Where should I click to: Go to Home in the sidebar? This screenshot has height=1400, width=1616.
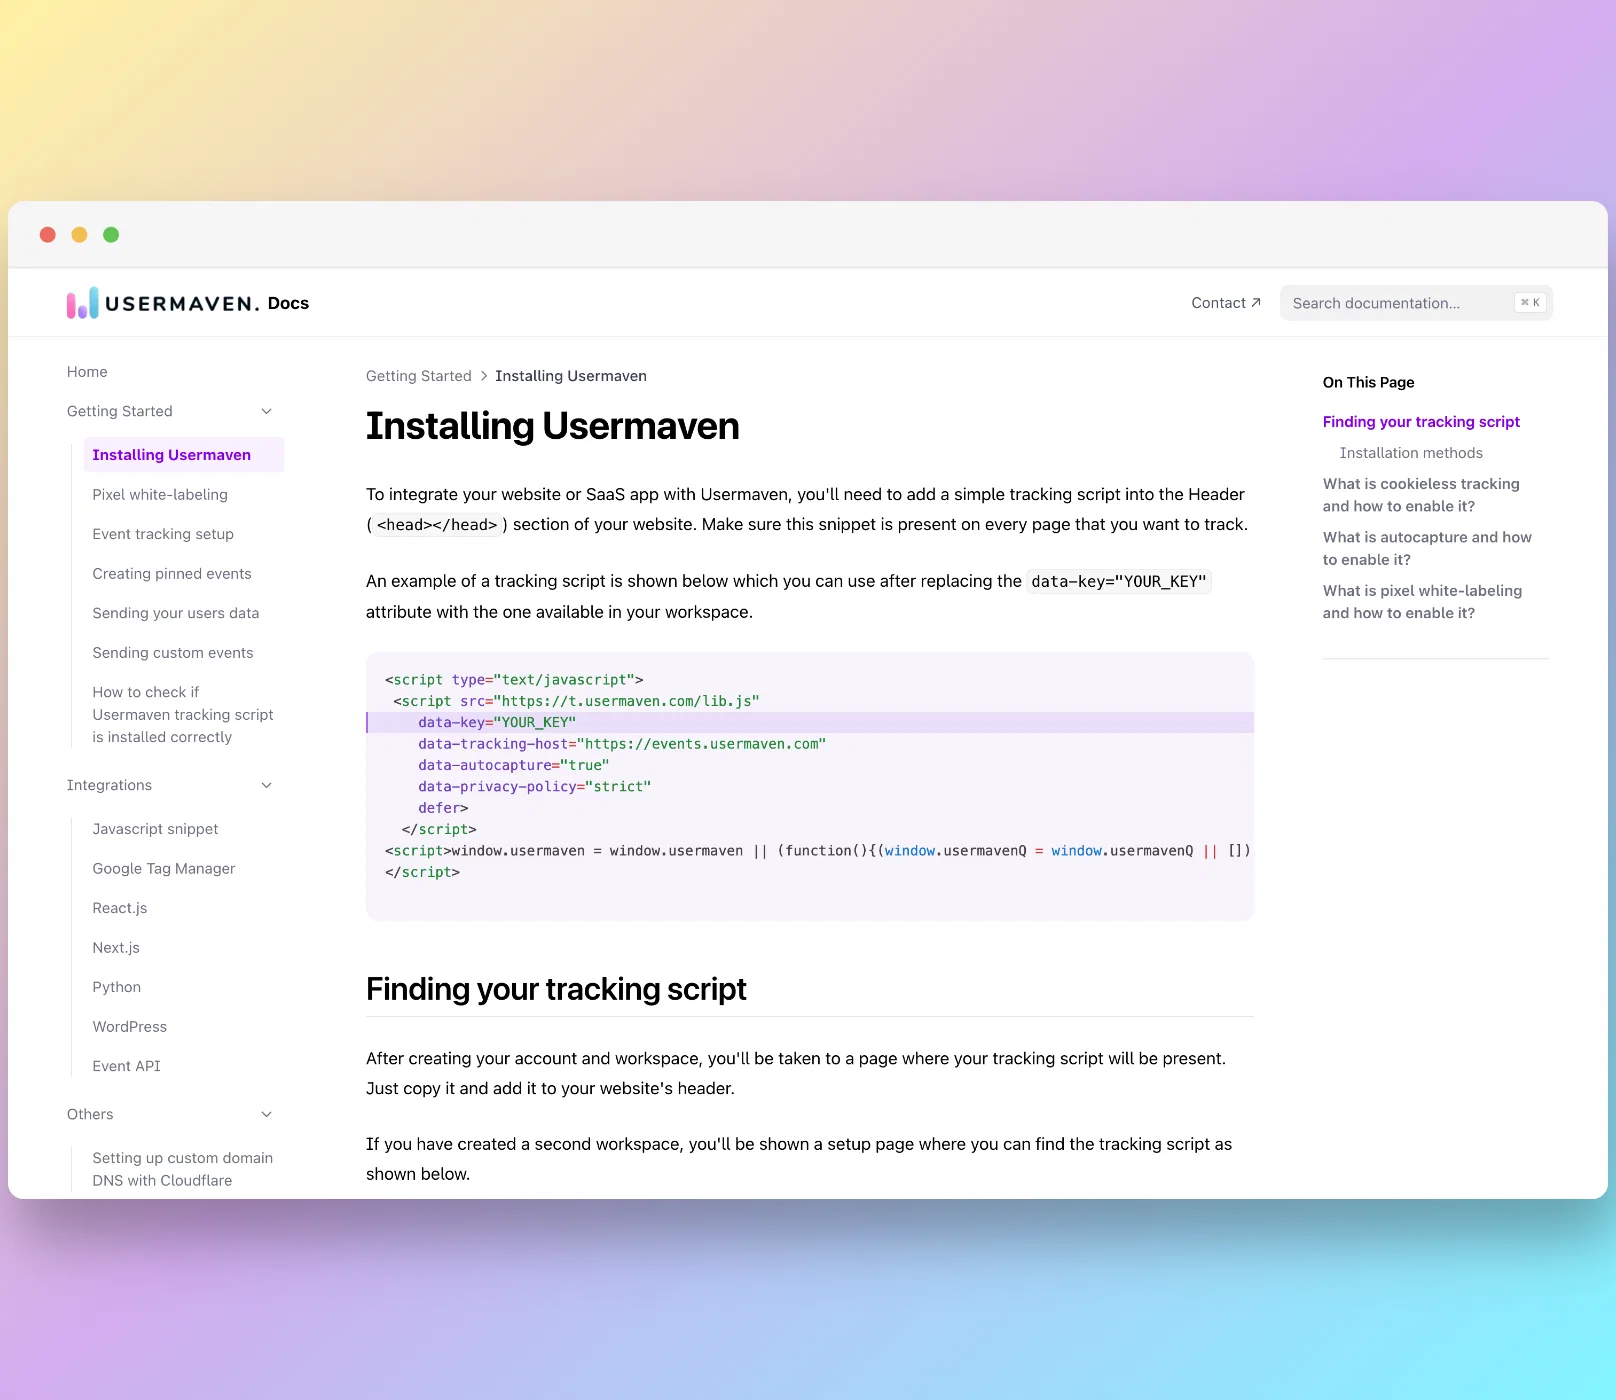(87, 372)
